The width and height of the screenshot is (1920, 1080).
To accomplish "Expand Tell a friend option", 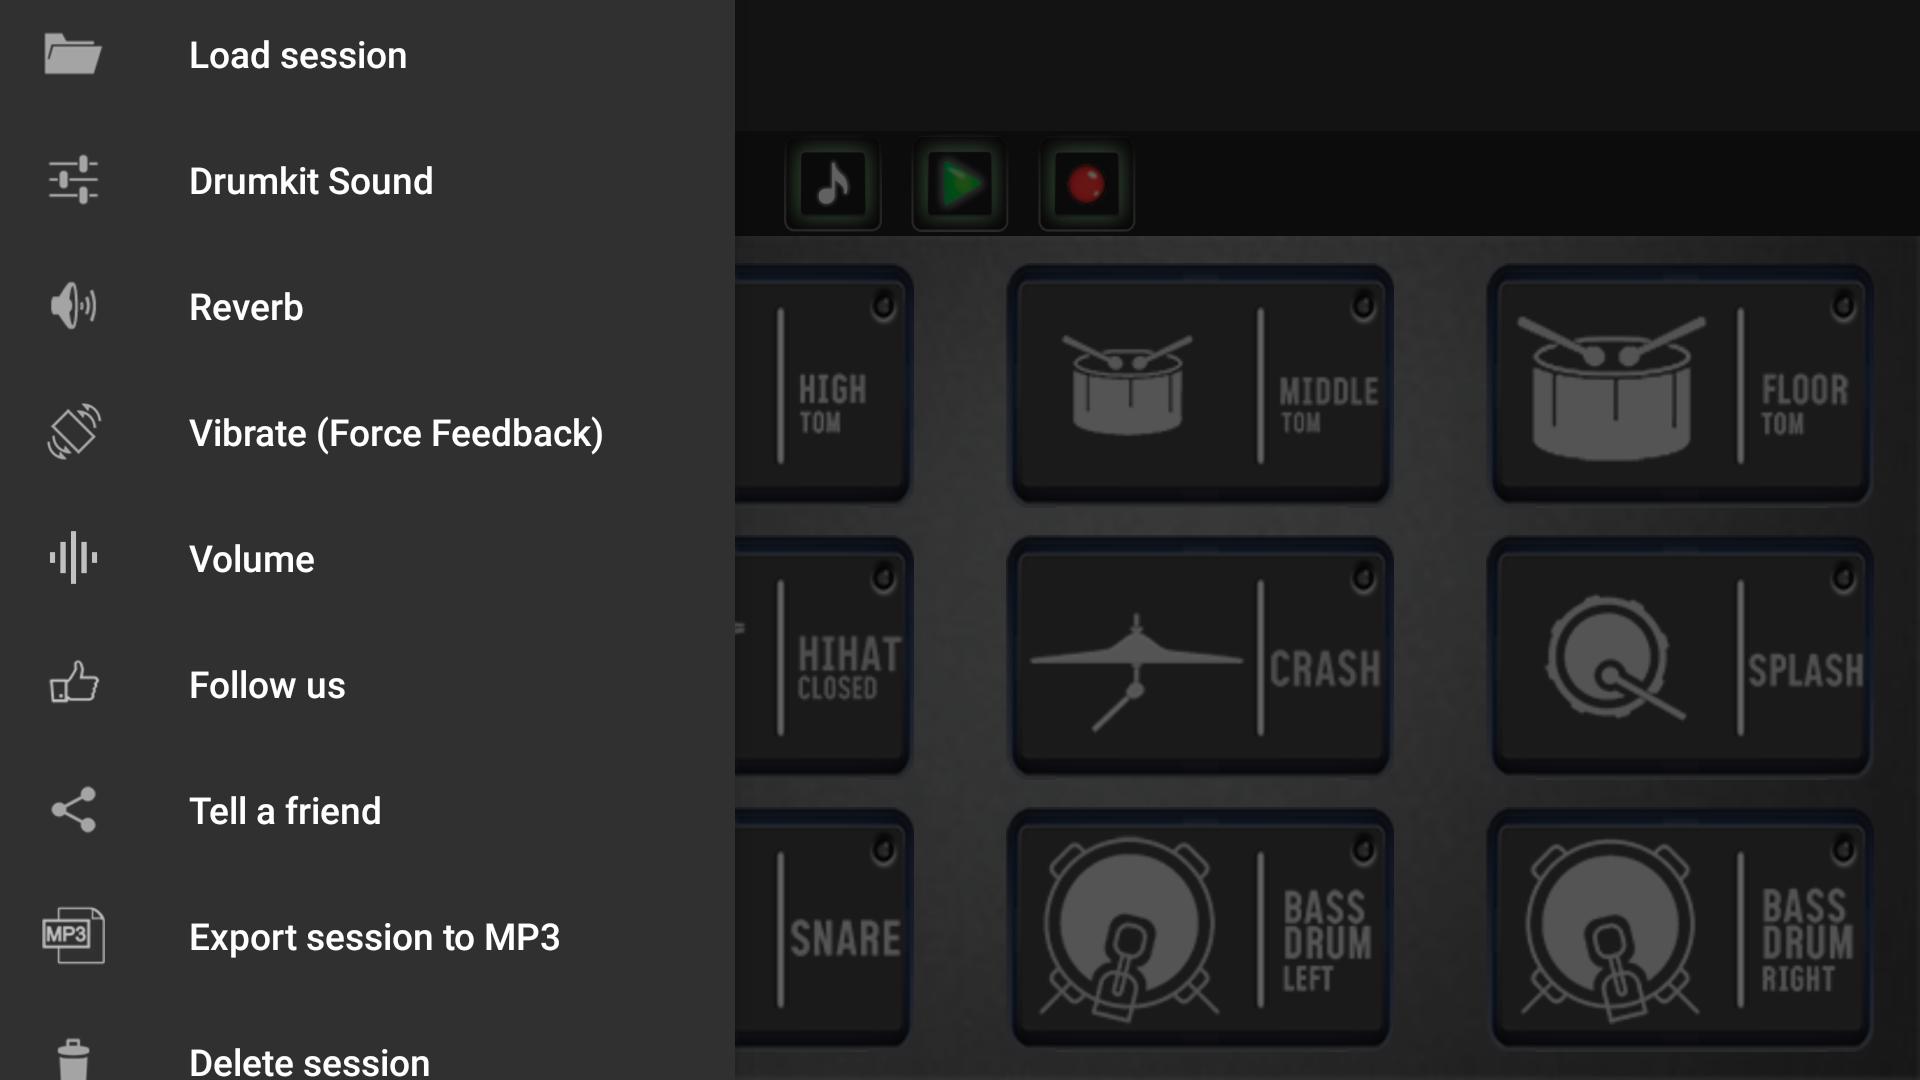I will [285, 810].
